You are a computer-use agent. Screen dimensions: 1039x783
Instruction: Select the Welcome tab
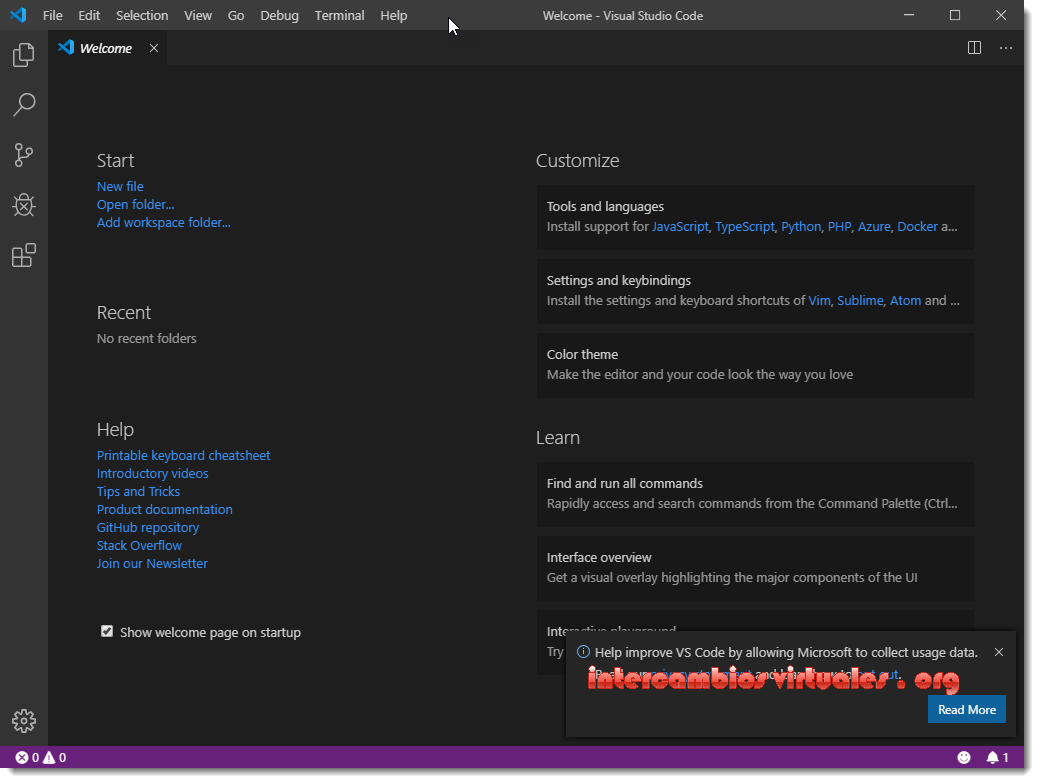pos(106,48)
